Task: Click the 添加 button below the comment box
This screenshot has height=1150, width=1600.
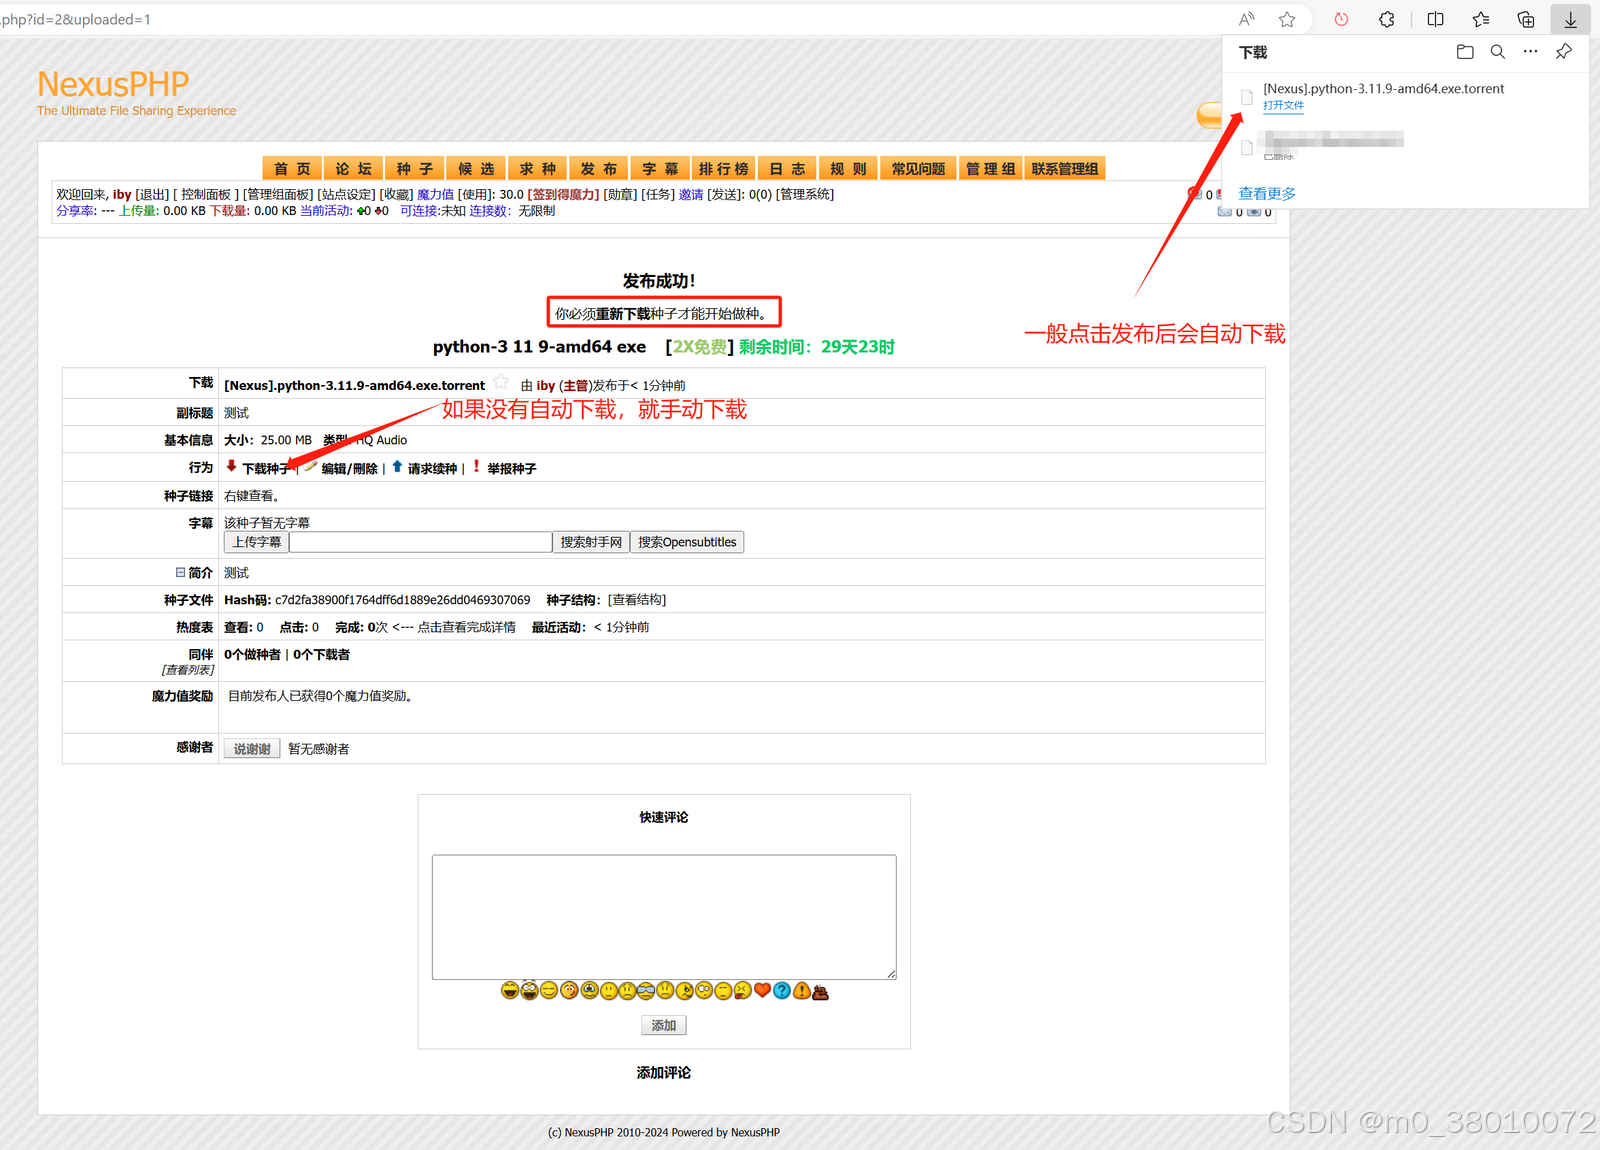Action: (664, 1025)
